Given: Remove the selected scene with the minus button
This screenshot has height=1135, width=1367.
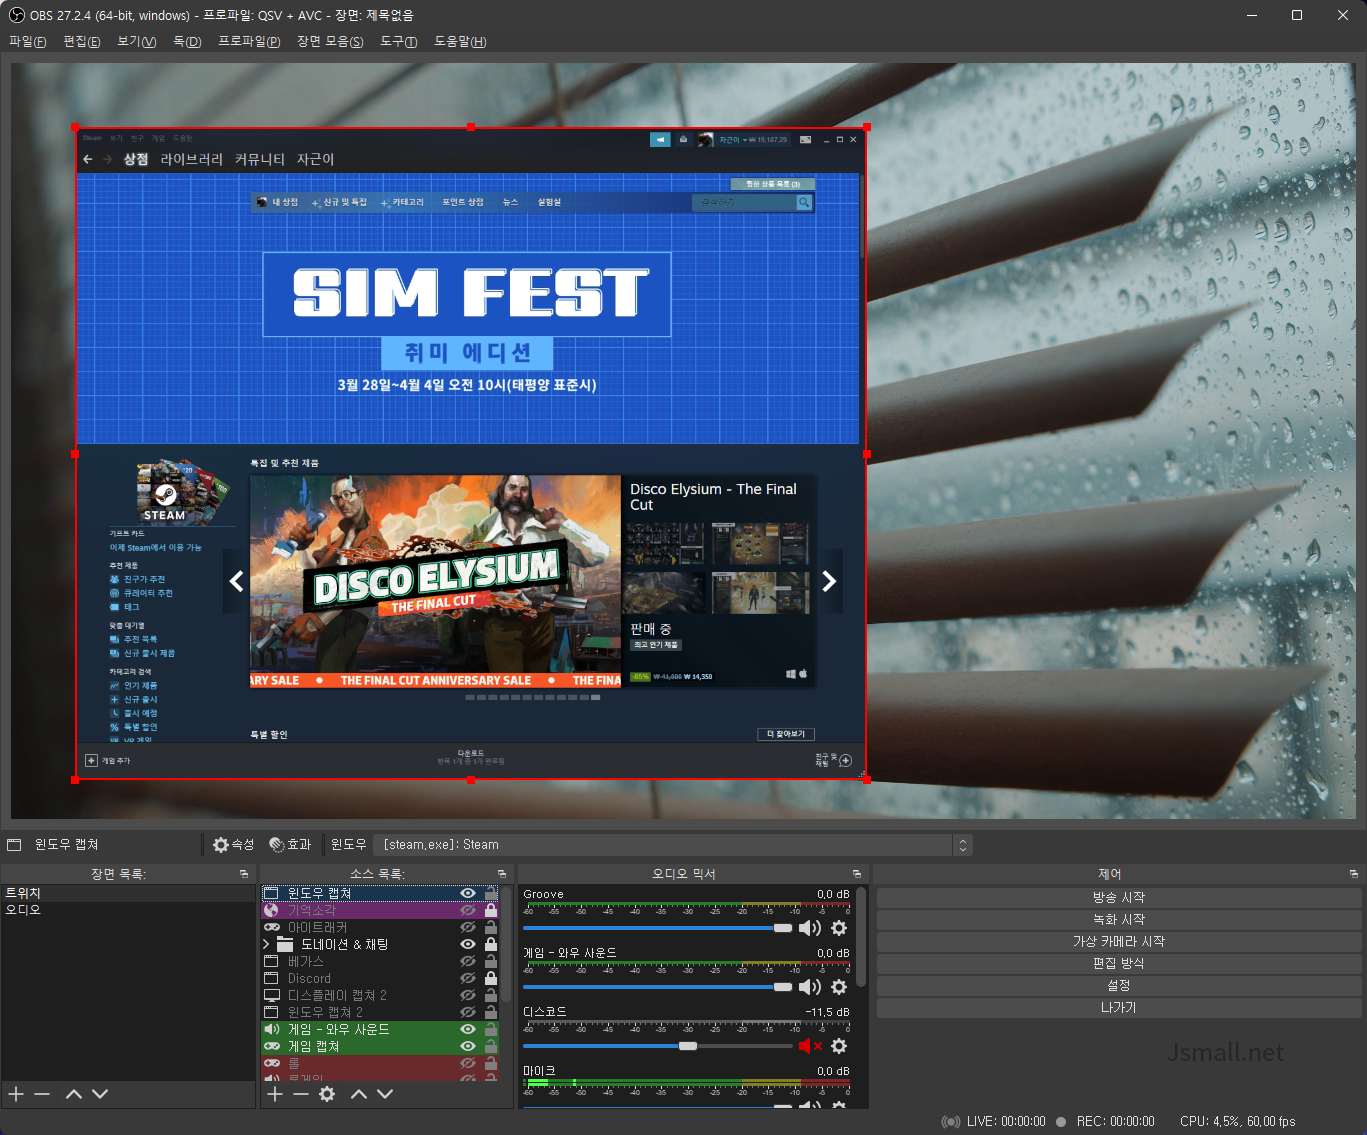Looking at the screenshot, I should pos(42,1094).
